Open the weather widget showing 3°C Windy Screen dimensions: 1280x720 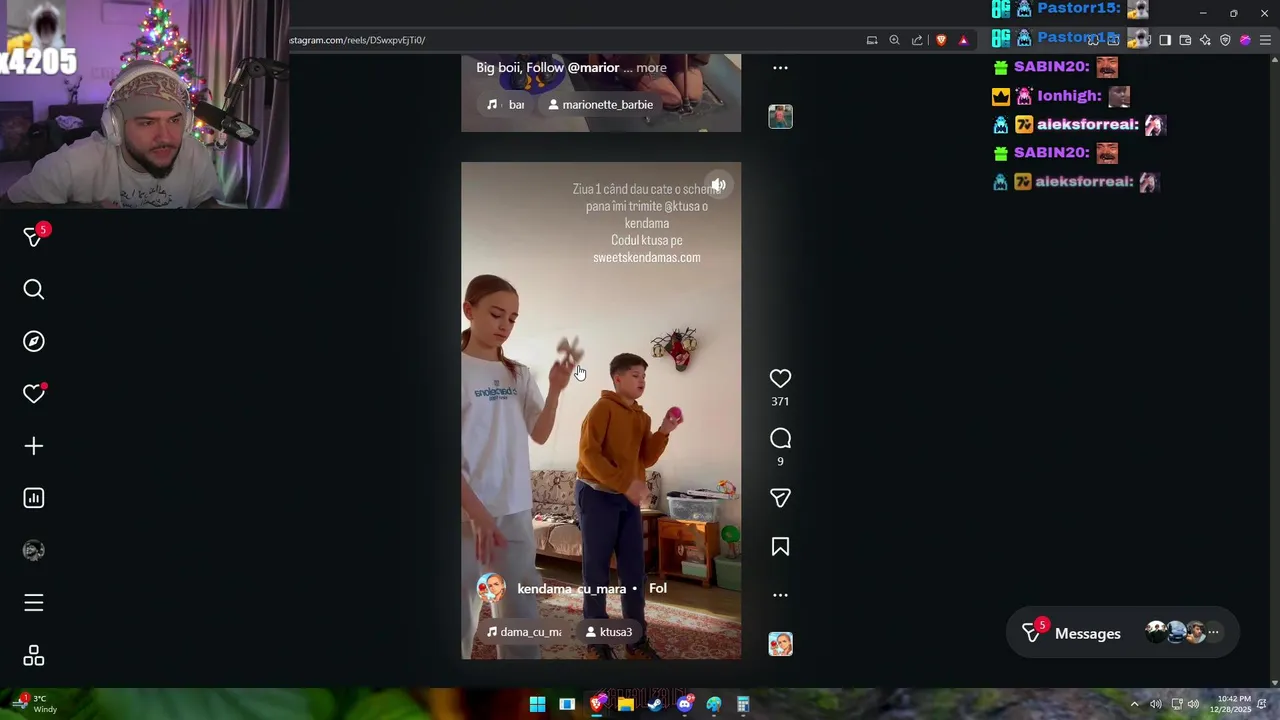click(34, 704)
